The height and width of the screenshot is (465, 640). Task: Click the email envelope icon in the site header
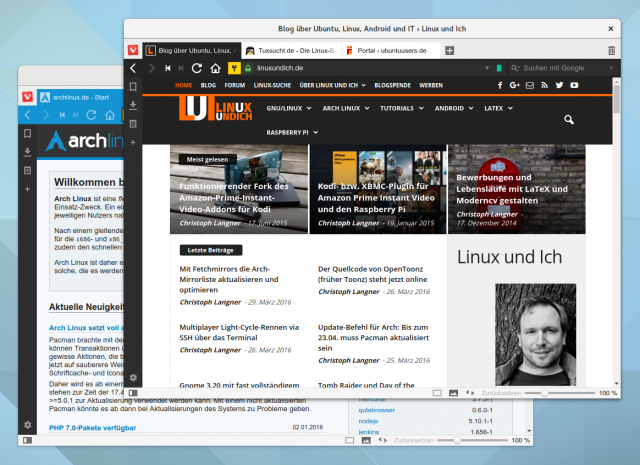coord(529,85)
